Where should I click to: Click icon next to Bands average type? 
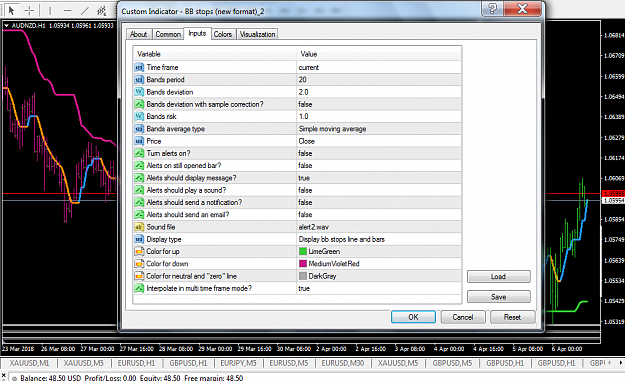tap(139, 129)
